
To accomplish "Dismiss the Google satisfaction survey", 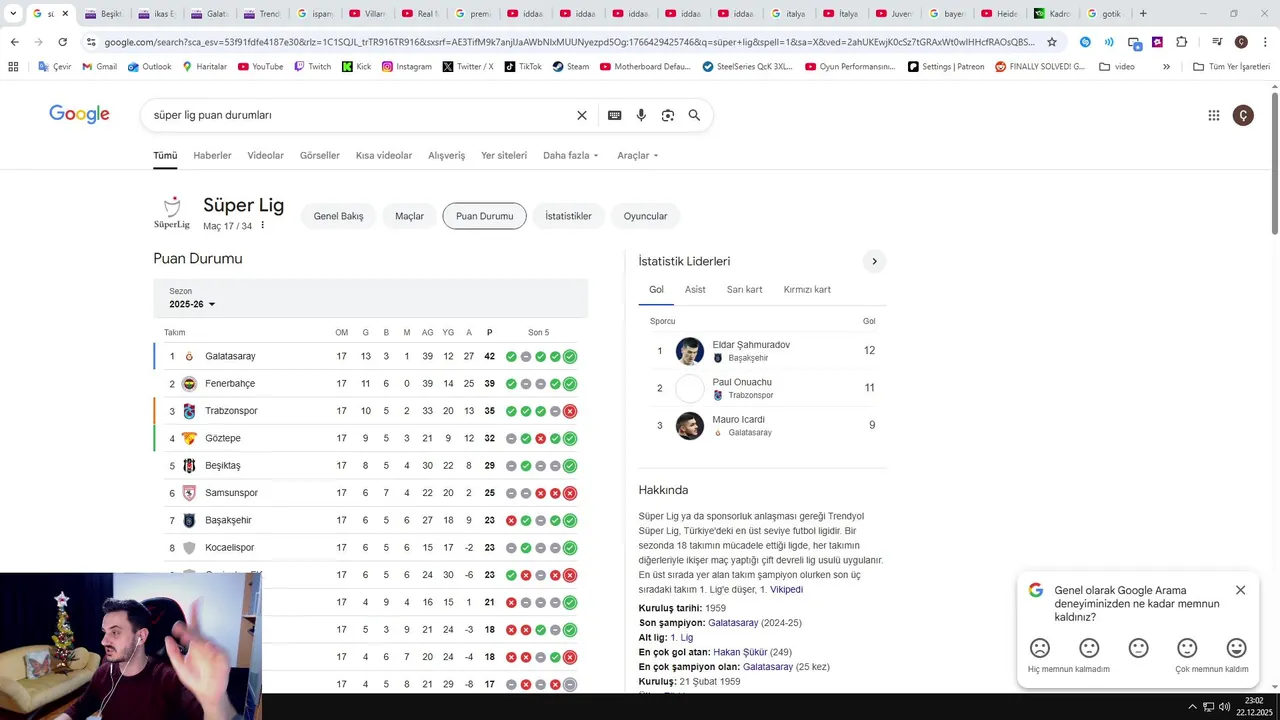I will point(1240,590).
